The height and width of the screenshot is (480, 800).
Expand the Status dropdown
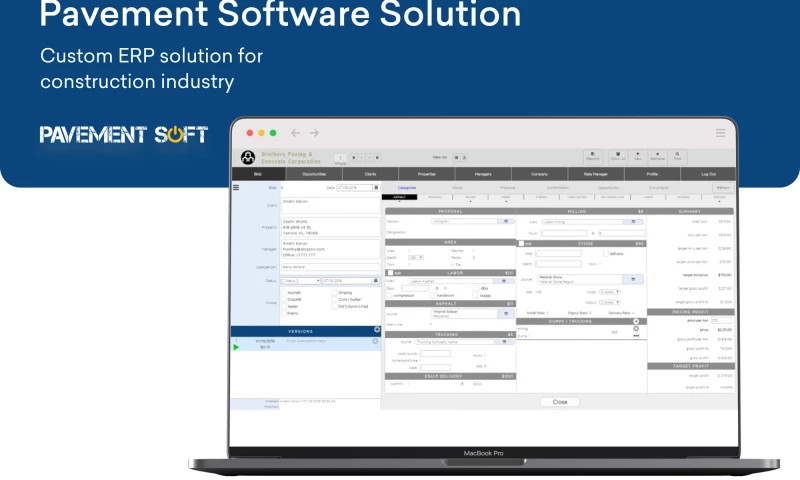click(301, 281)
